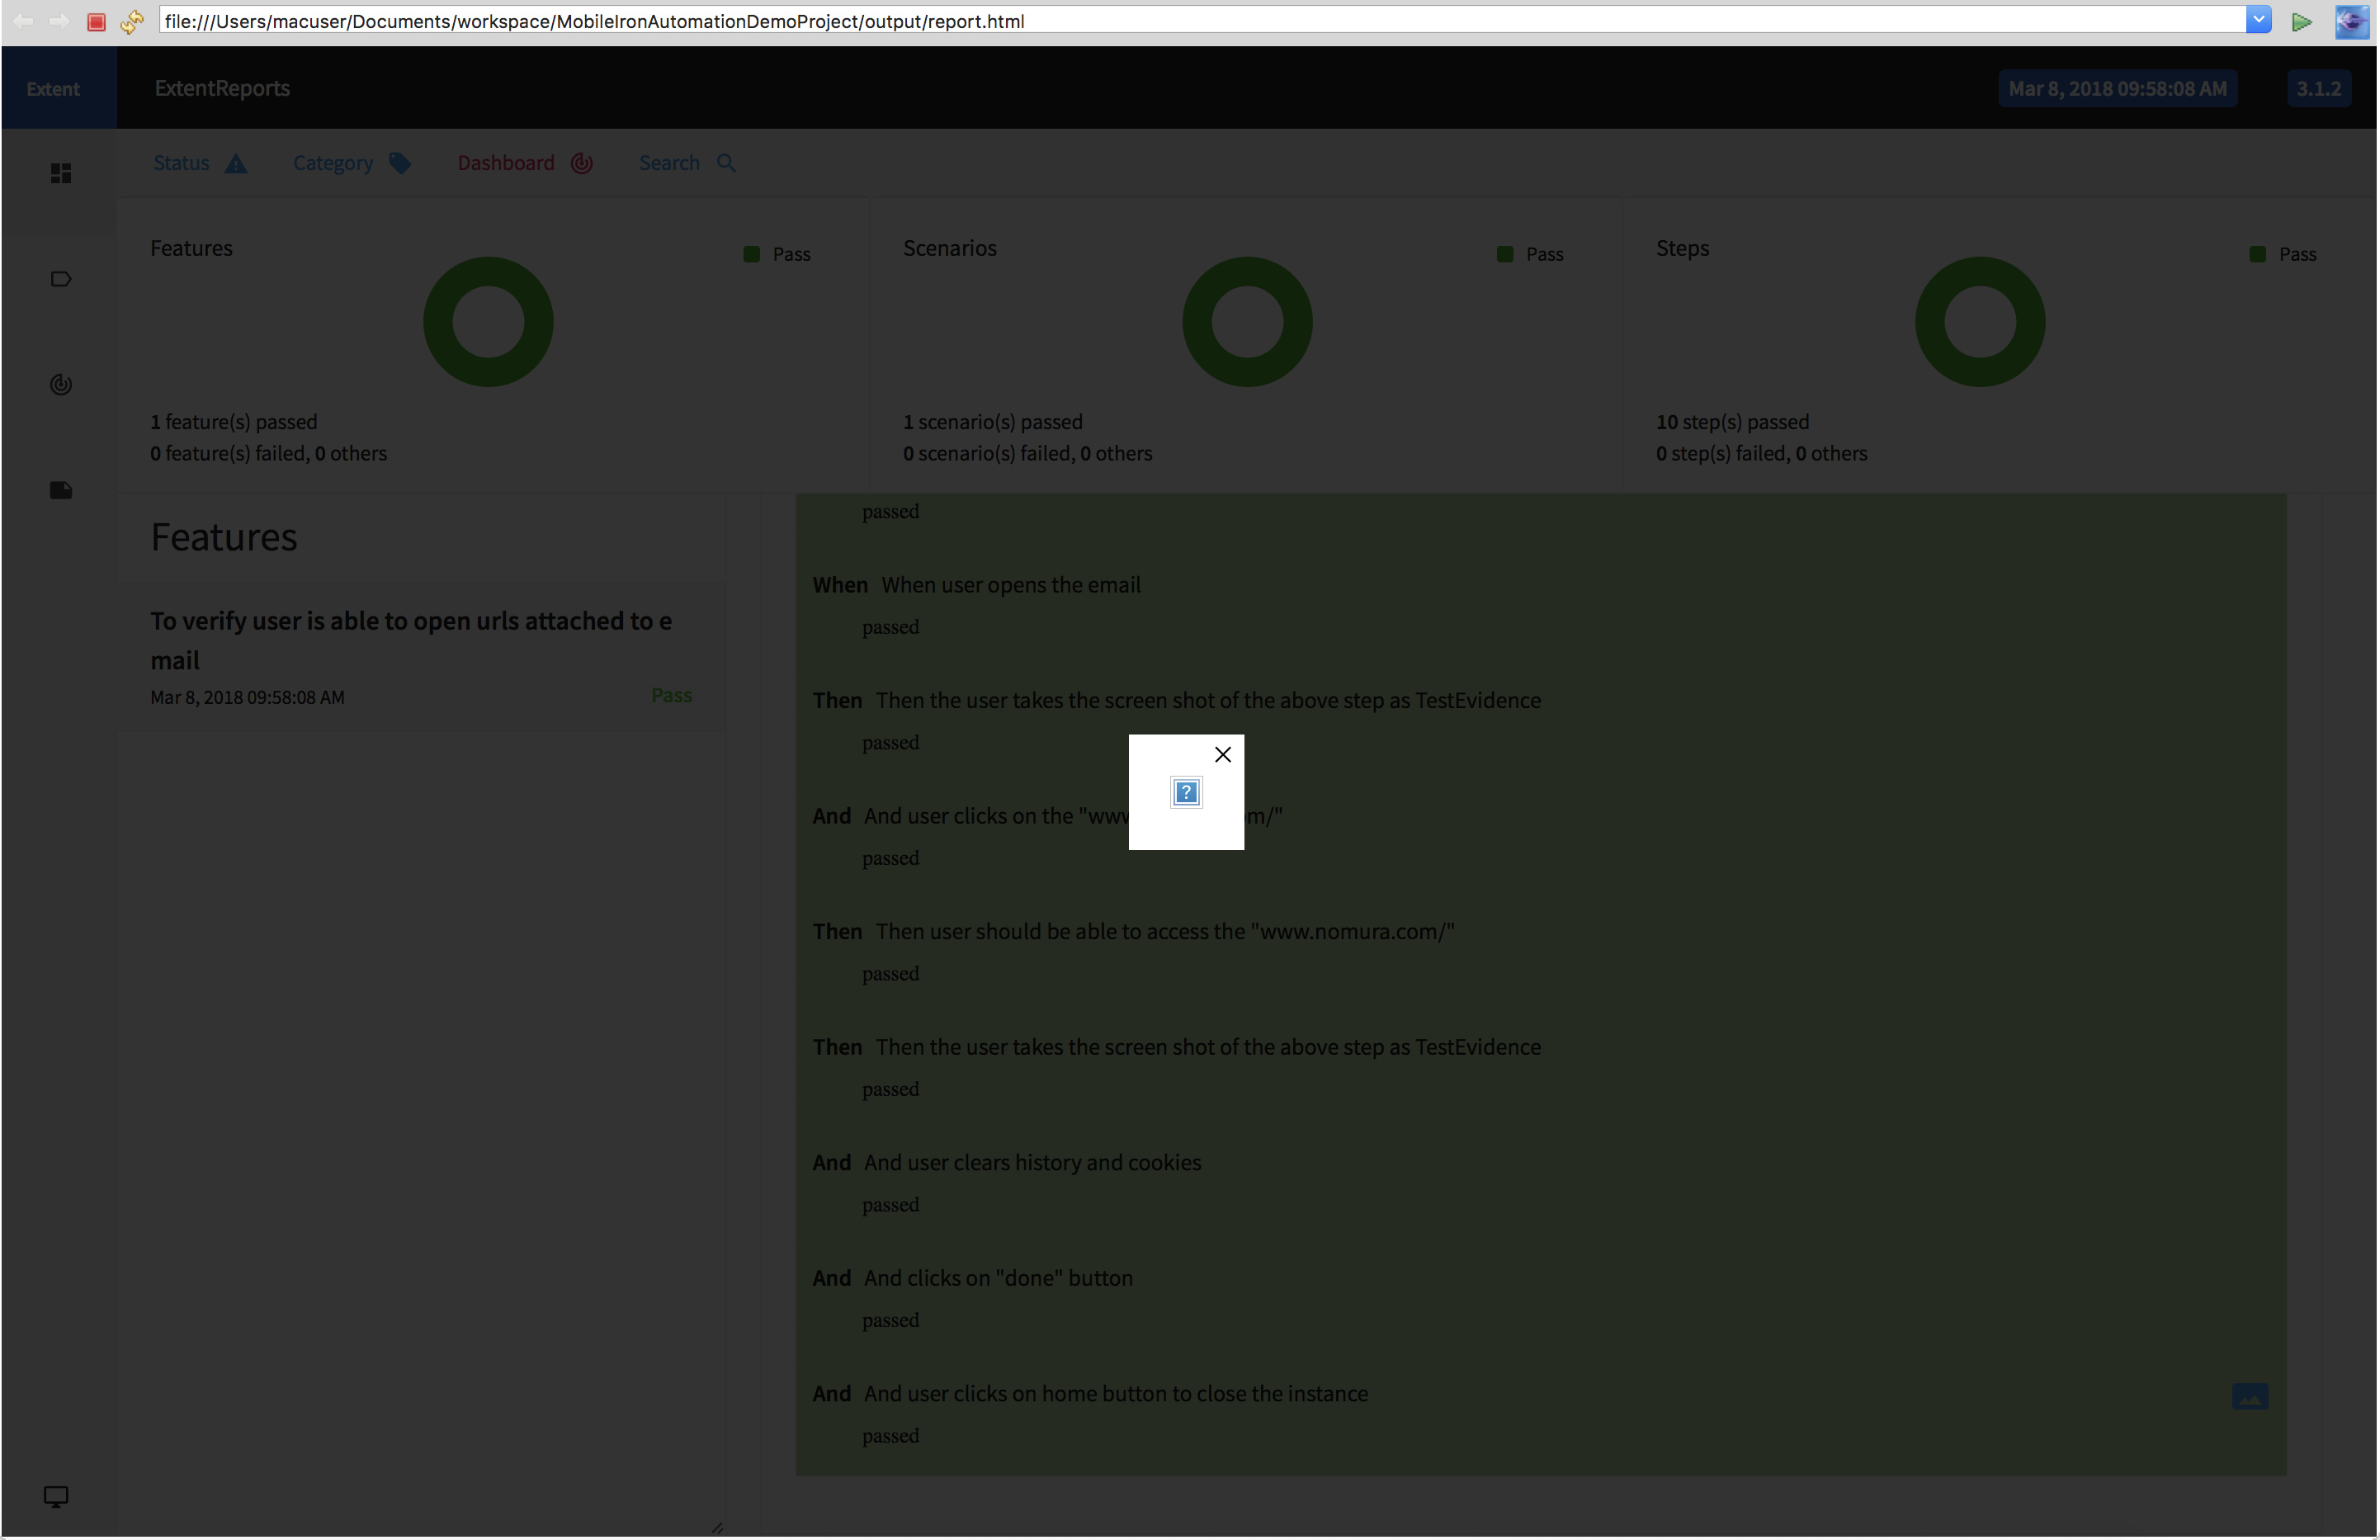Click the broken image placeholder in popup
The image size is (2380, 1540).
[x=1186, y=793]
